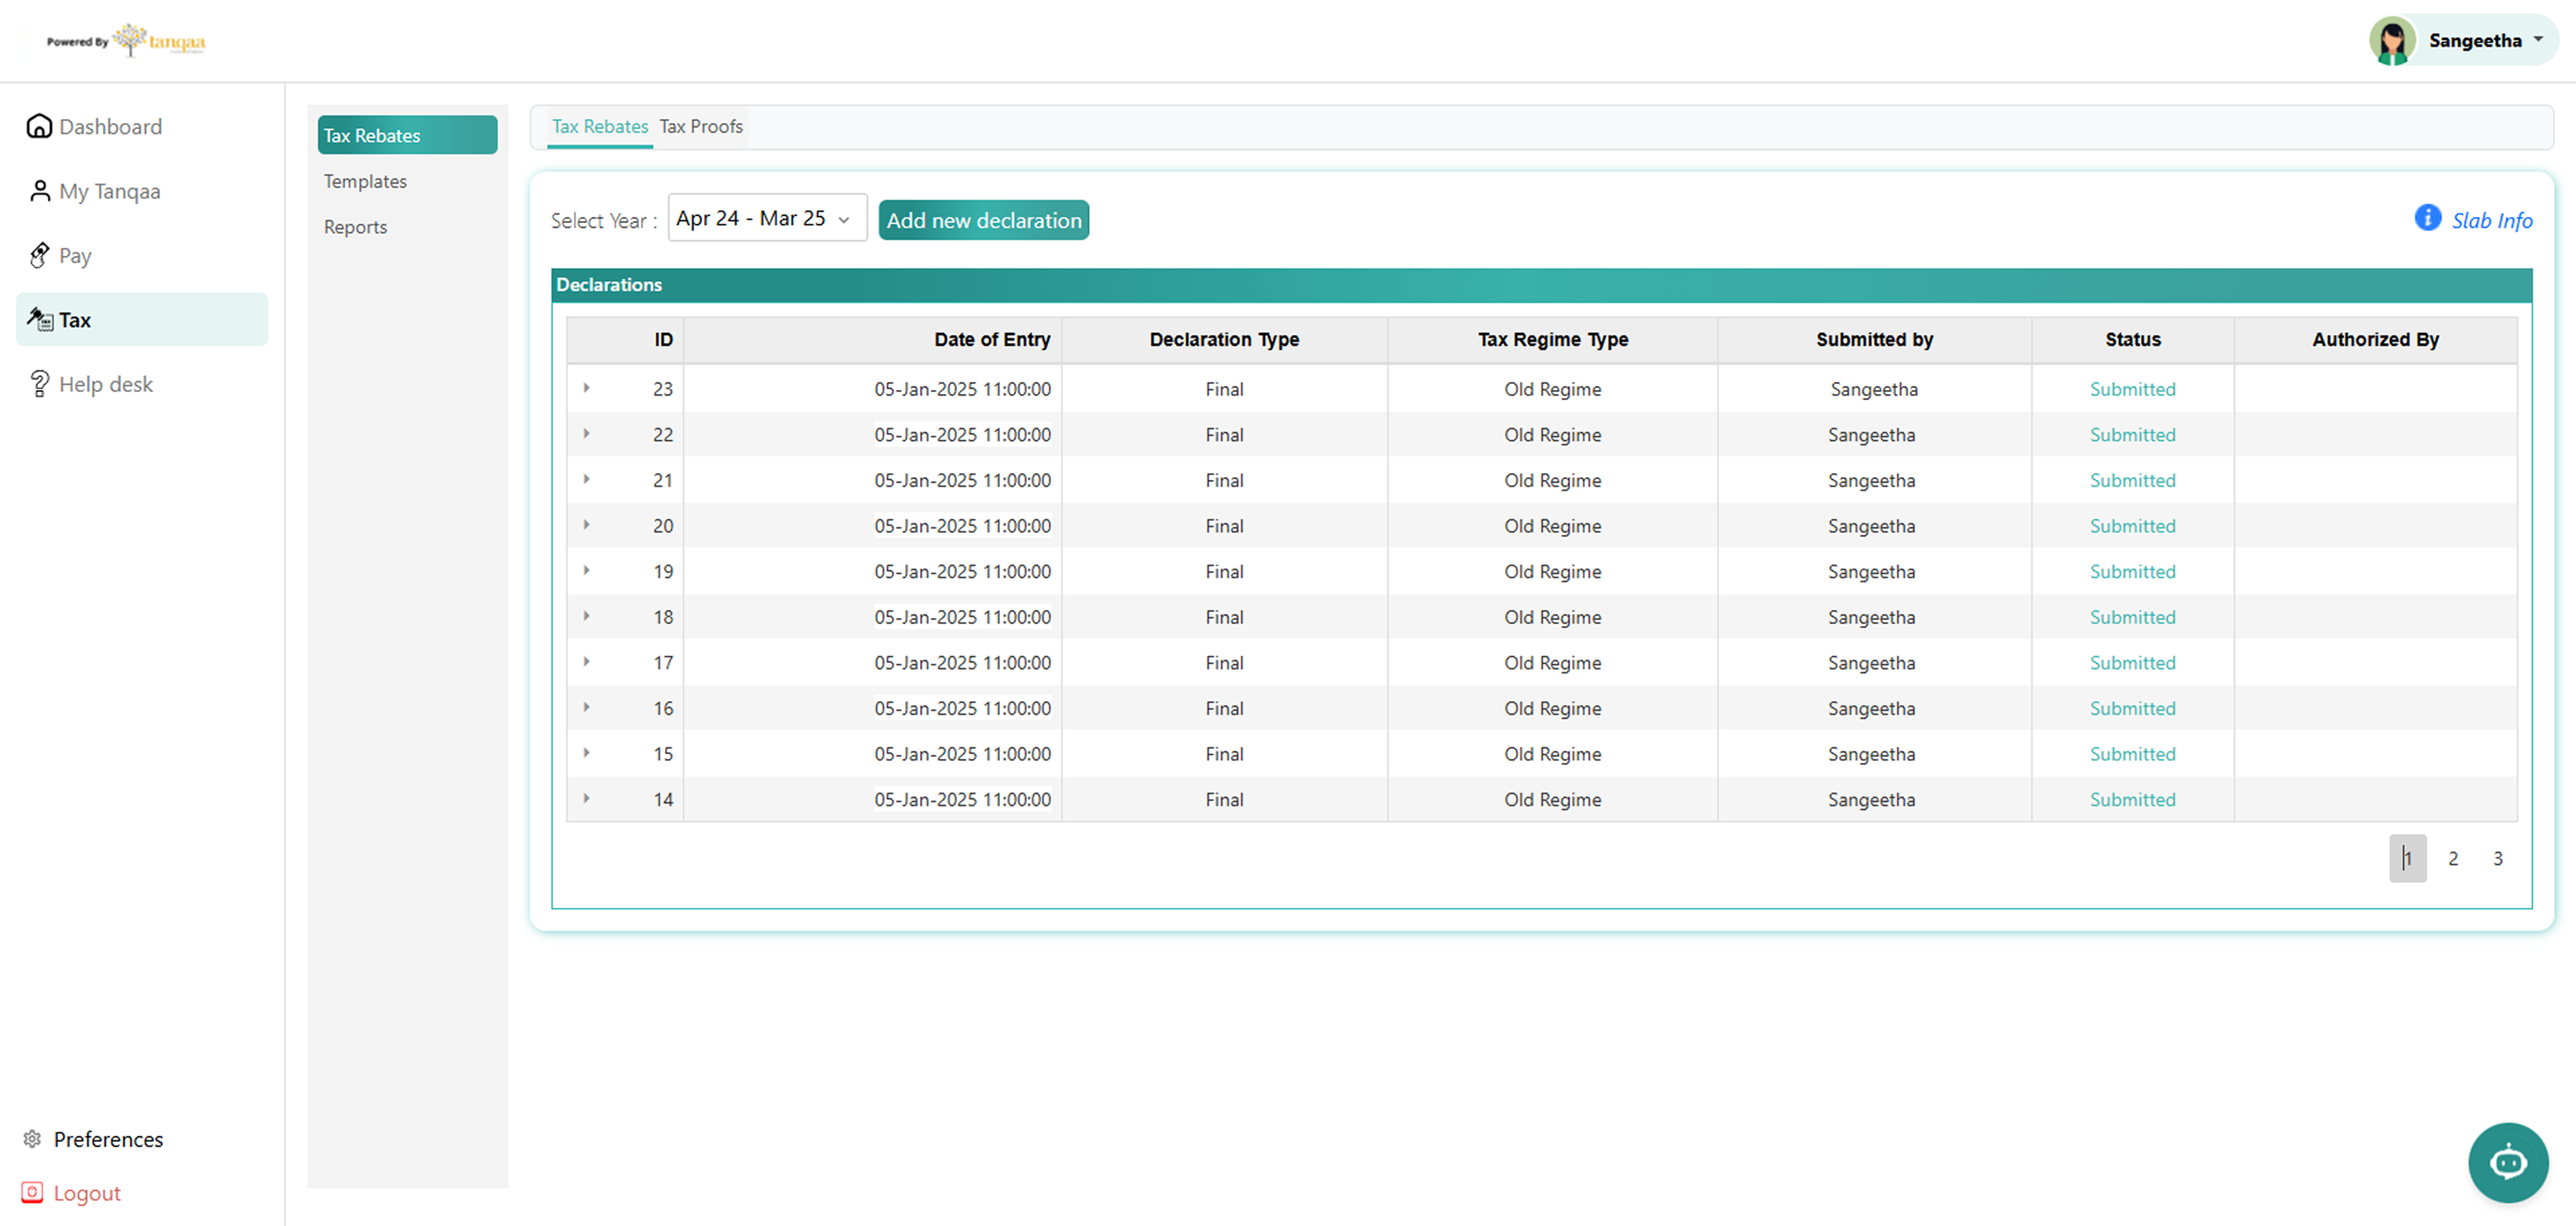Open Reports in the submenu

pos(355,227)
